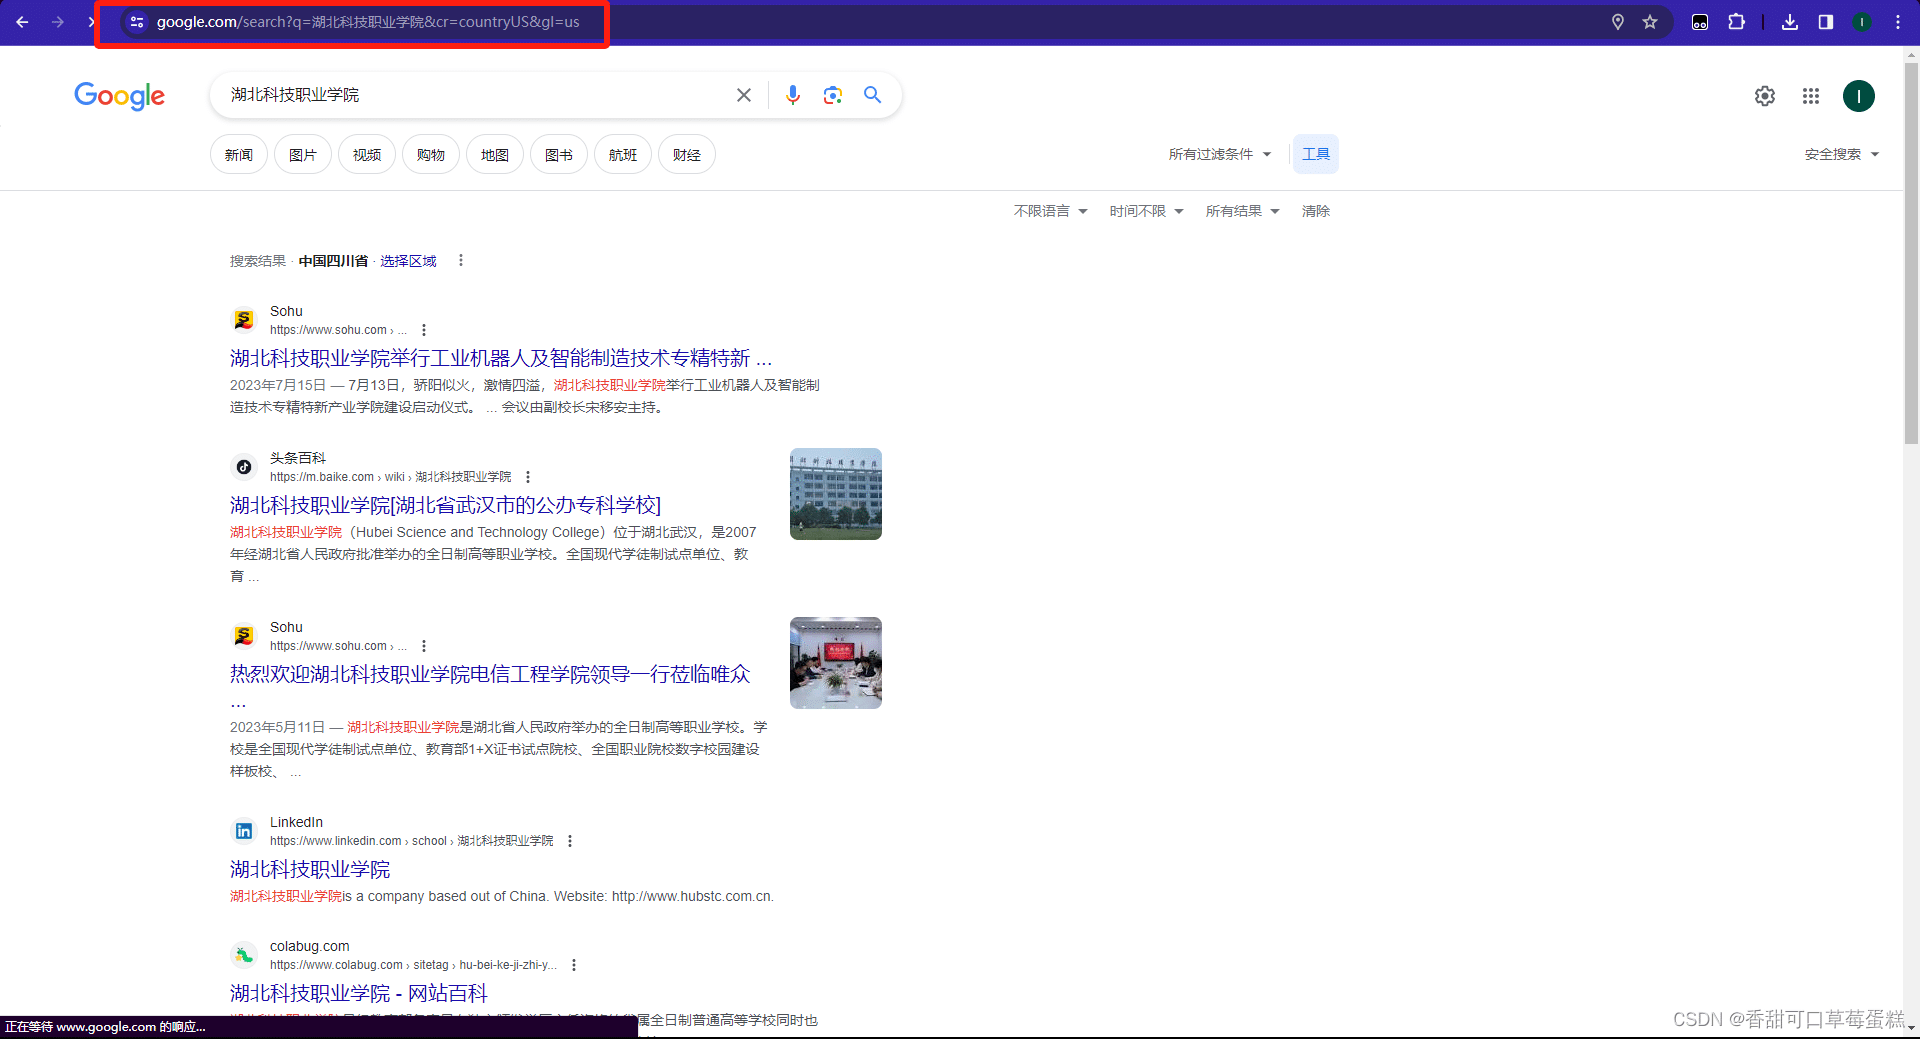Go back with the browser back arrow
This screenshot has width=1920, height=1039.
click(22, 22)
